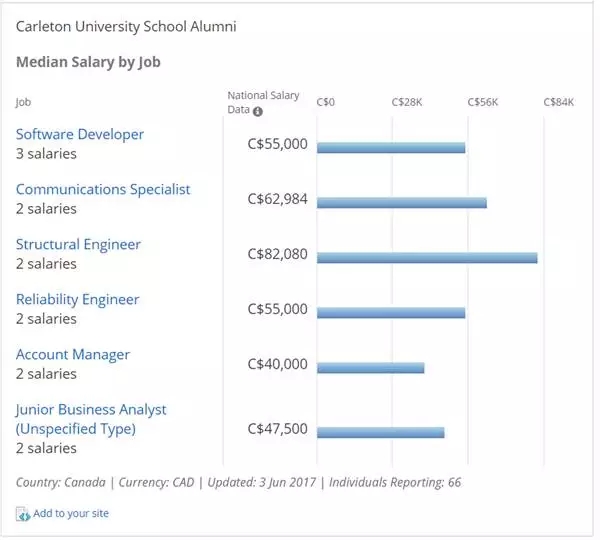
Task: Click the Reliability Engineer salary bar
Action: tap(391, 312)
